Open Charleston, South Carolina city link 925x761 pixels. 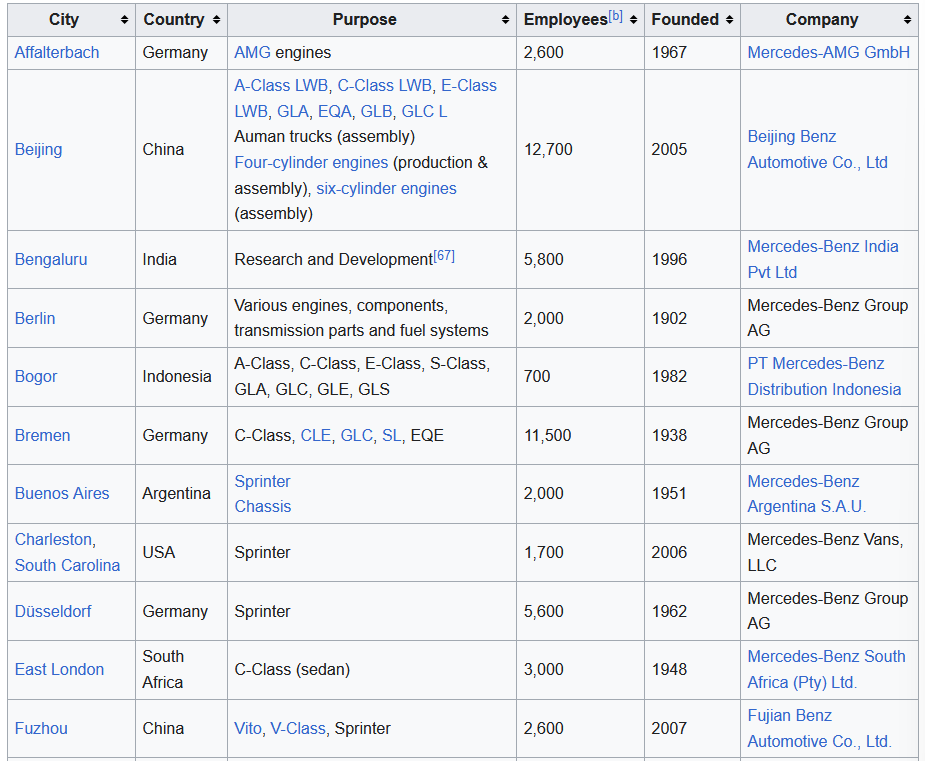pyautogui.click(x=67, y=552)
